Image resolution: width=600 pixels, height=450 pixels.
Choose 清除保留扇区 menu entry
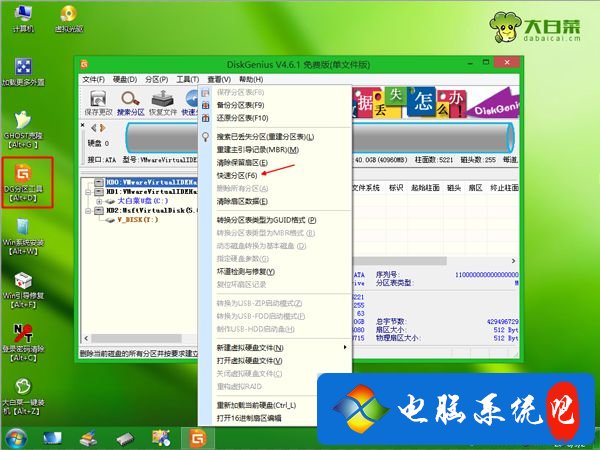(242, 163)
